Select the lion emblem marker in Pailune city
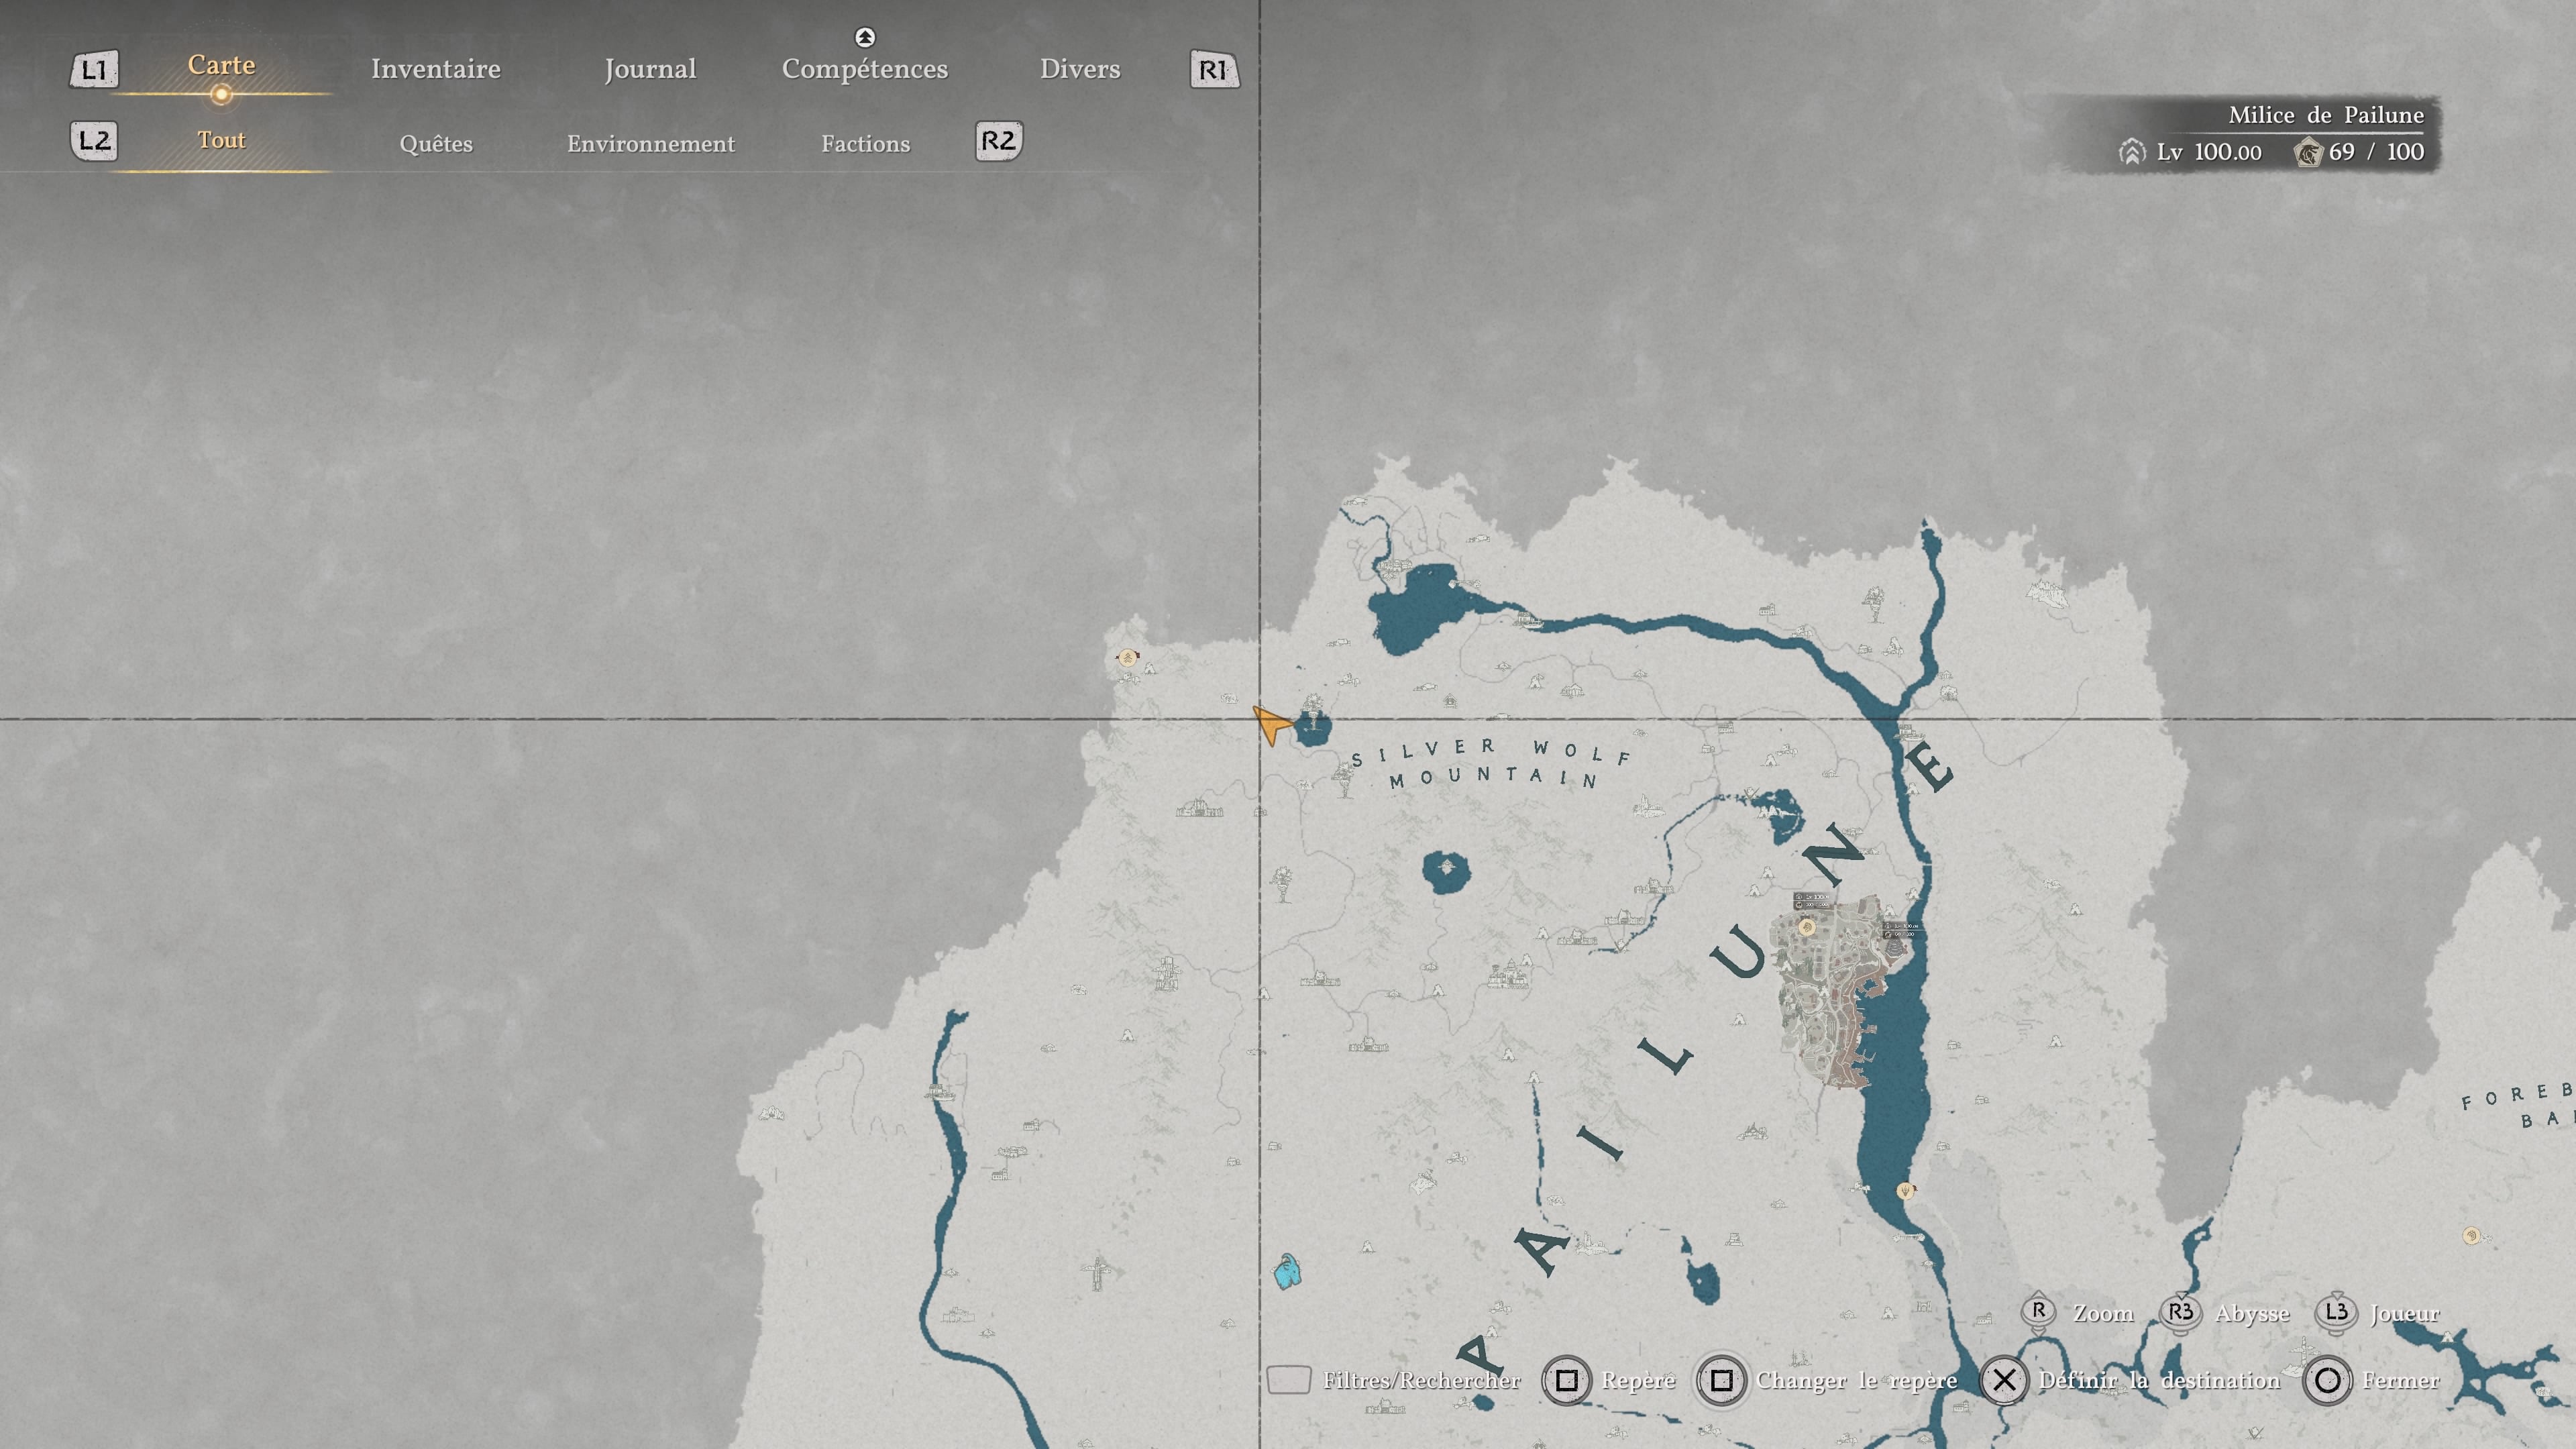 click(x=1806, y=927)
